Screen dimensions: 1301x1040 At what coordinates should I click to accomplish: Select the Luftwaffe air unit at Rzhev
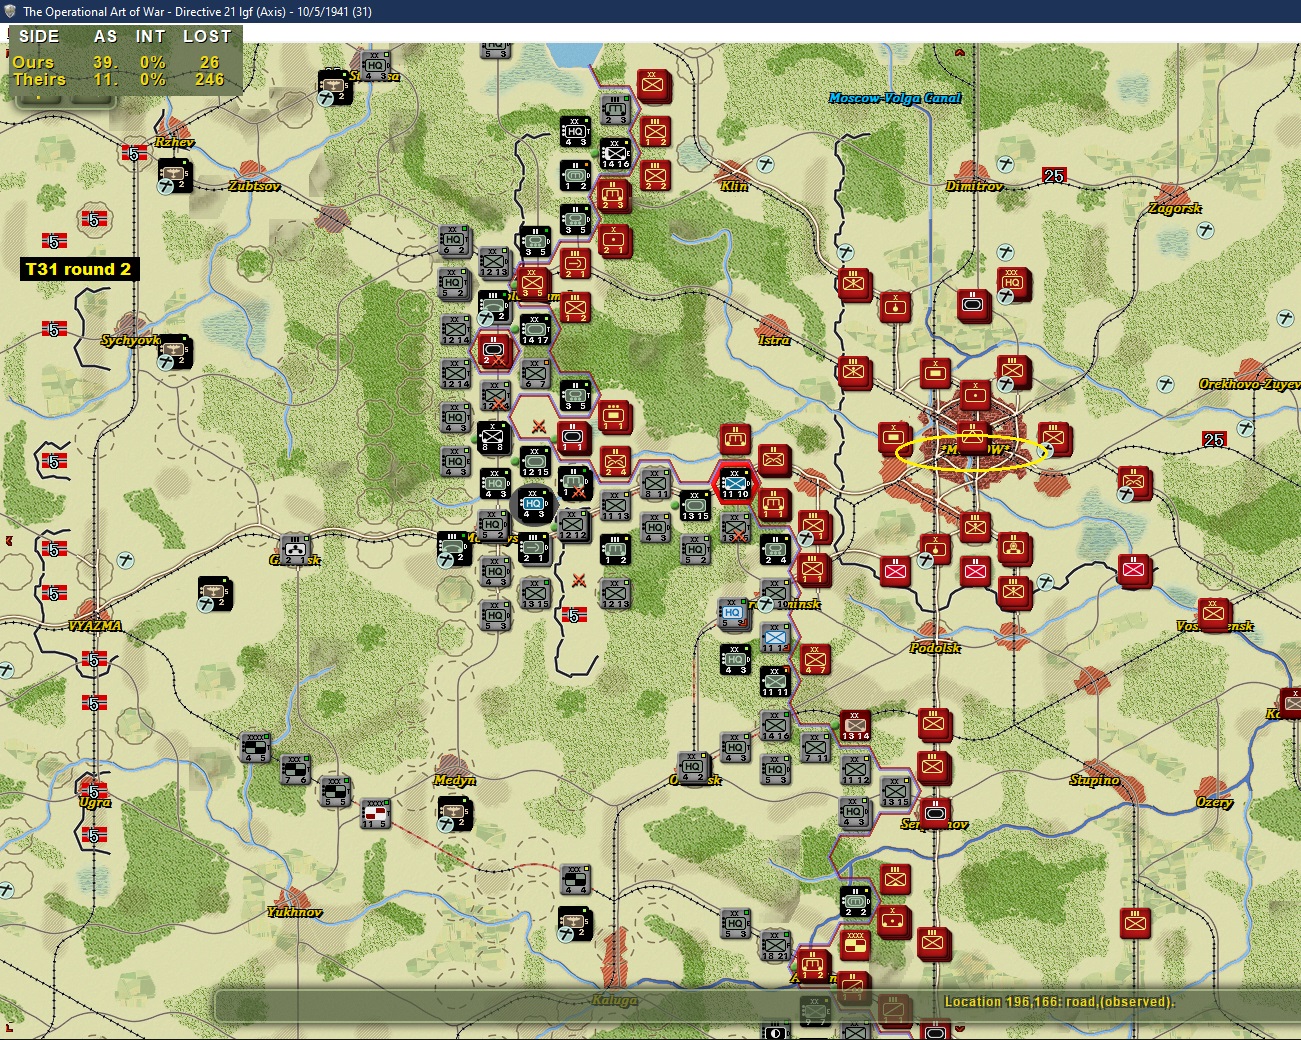tap(175, 175)
